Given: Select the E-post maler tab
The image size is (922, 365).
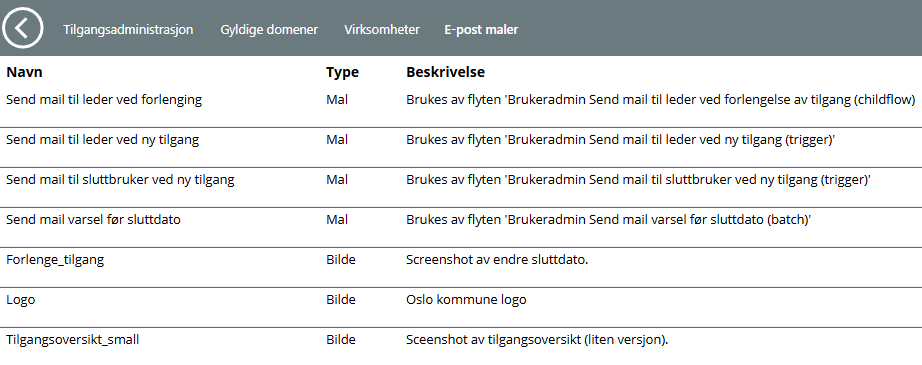Looking at the screenshot, I should [482, 29].
